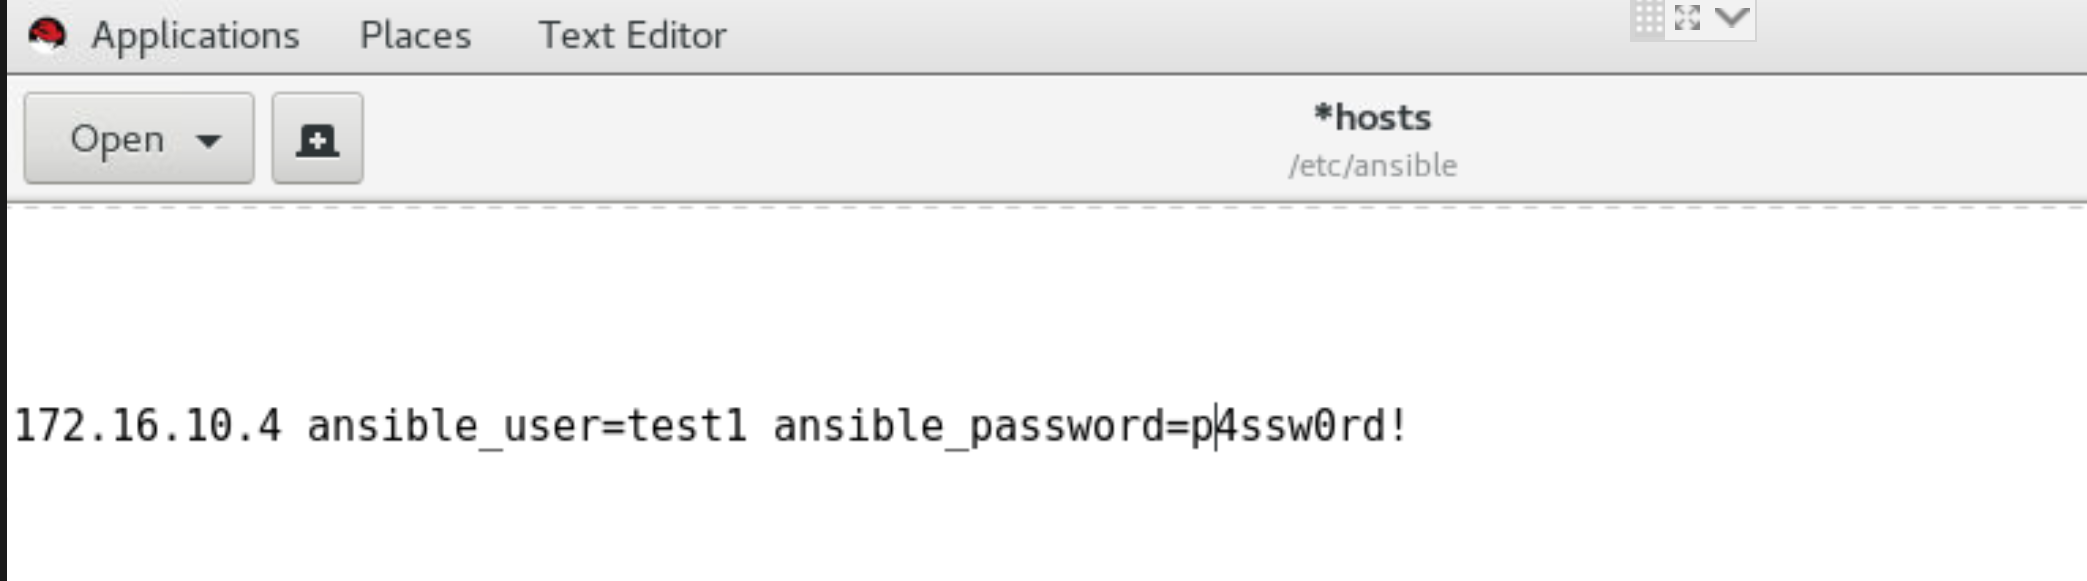Click the *hosts document title
The image size is (2087, 581).
[x=1372, y=118]
